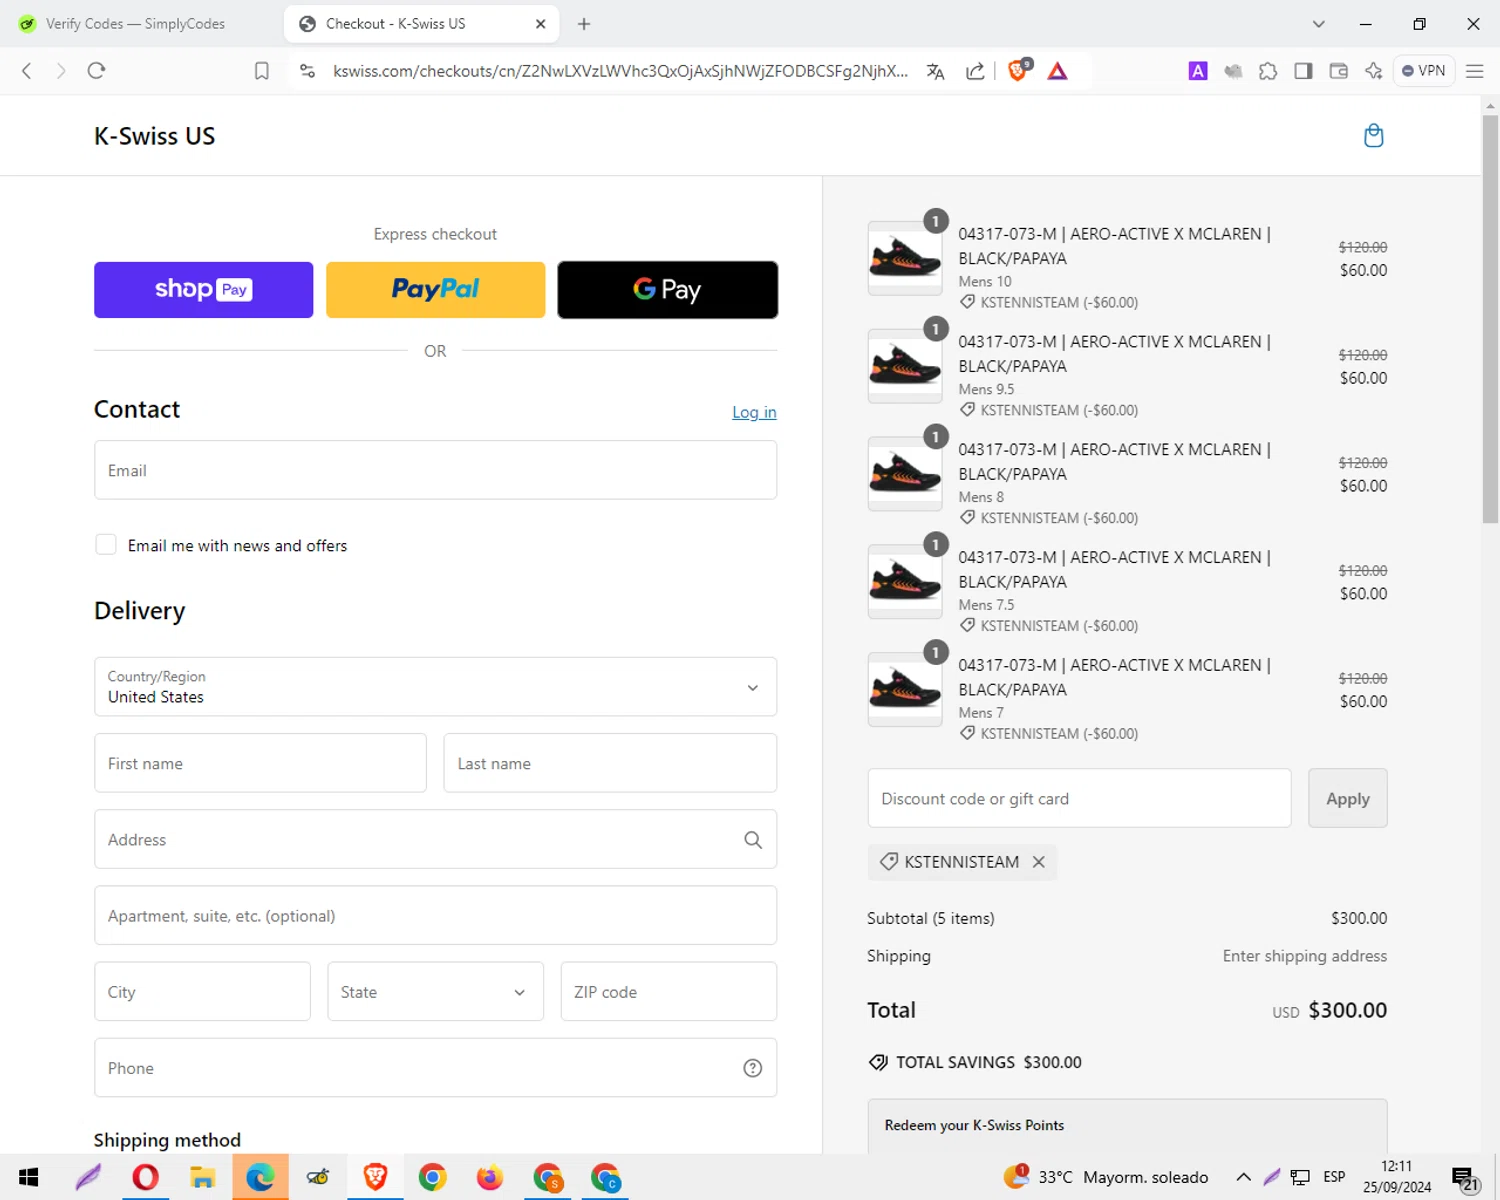The image size is (1500, 1200).
Task: Click the Apply discount button
Action: point(1347,799)
